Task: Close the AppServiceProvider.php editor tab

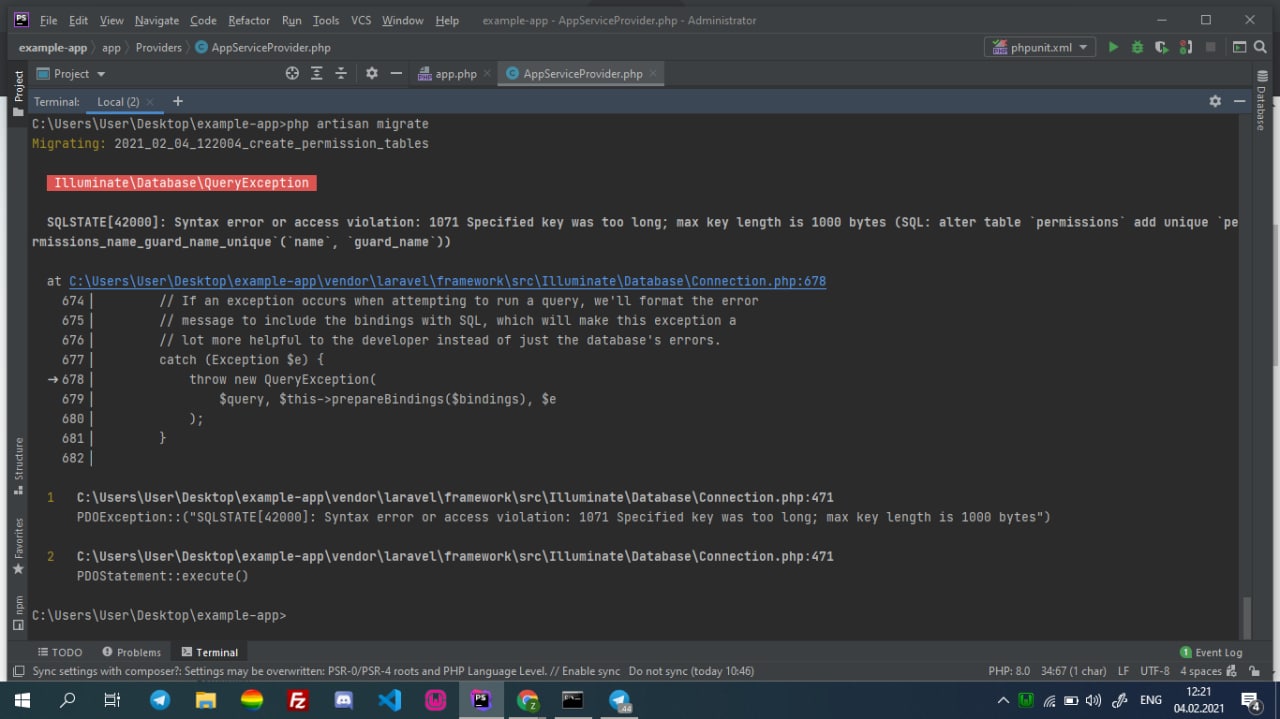Action: click(x=653, y=74)
